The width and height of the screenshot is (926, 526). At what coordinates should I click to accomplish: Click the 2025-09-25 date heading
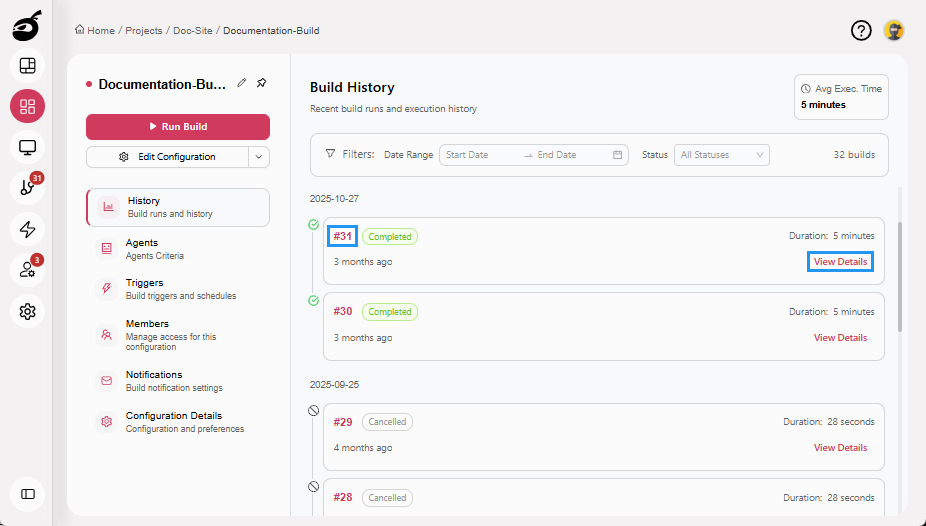(334, 384)
